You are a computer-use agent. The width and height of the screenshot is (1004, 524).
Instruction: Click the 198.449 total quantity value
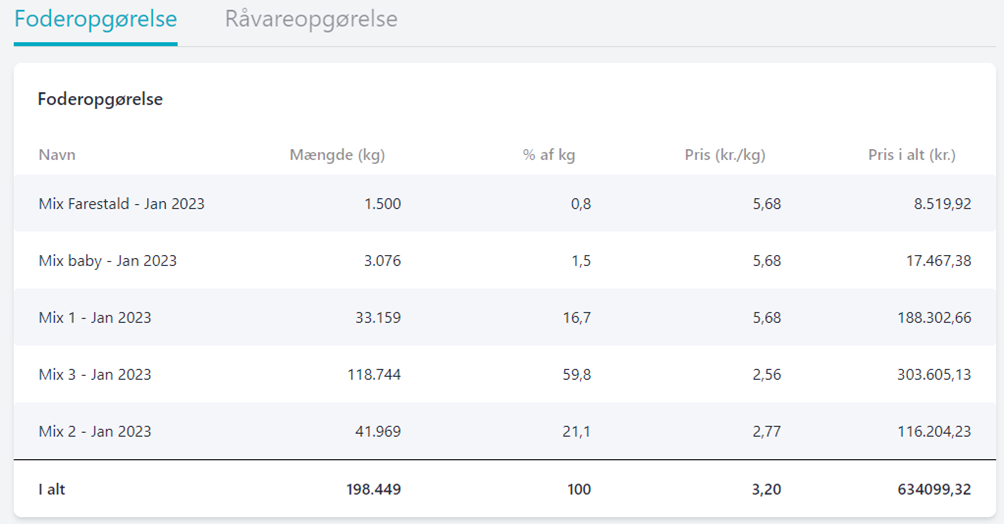[x=373, y=490]
